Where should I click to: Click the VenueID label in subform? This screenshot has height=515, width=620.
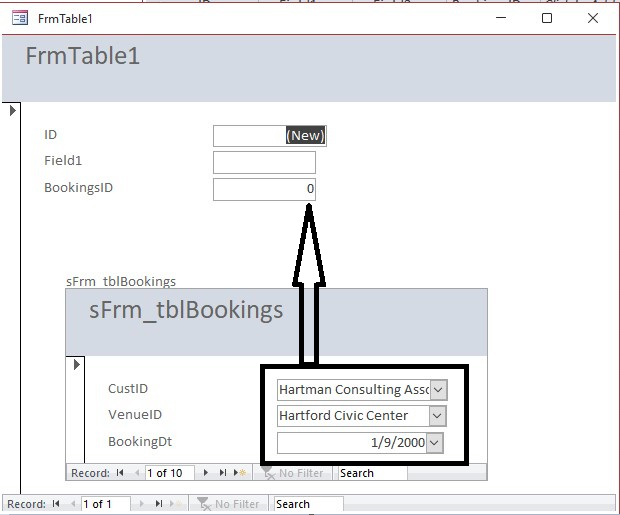point(135,415)
